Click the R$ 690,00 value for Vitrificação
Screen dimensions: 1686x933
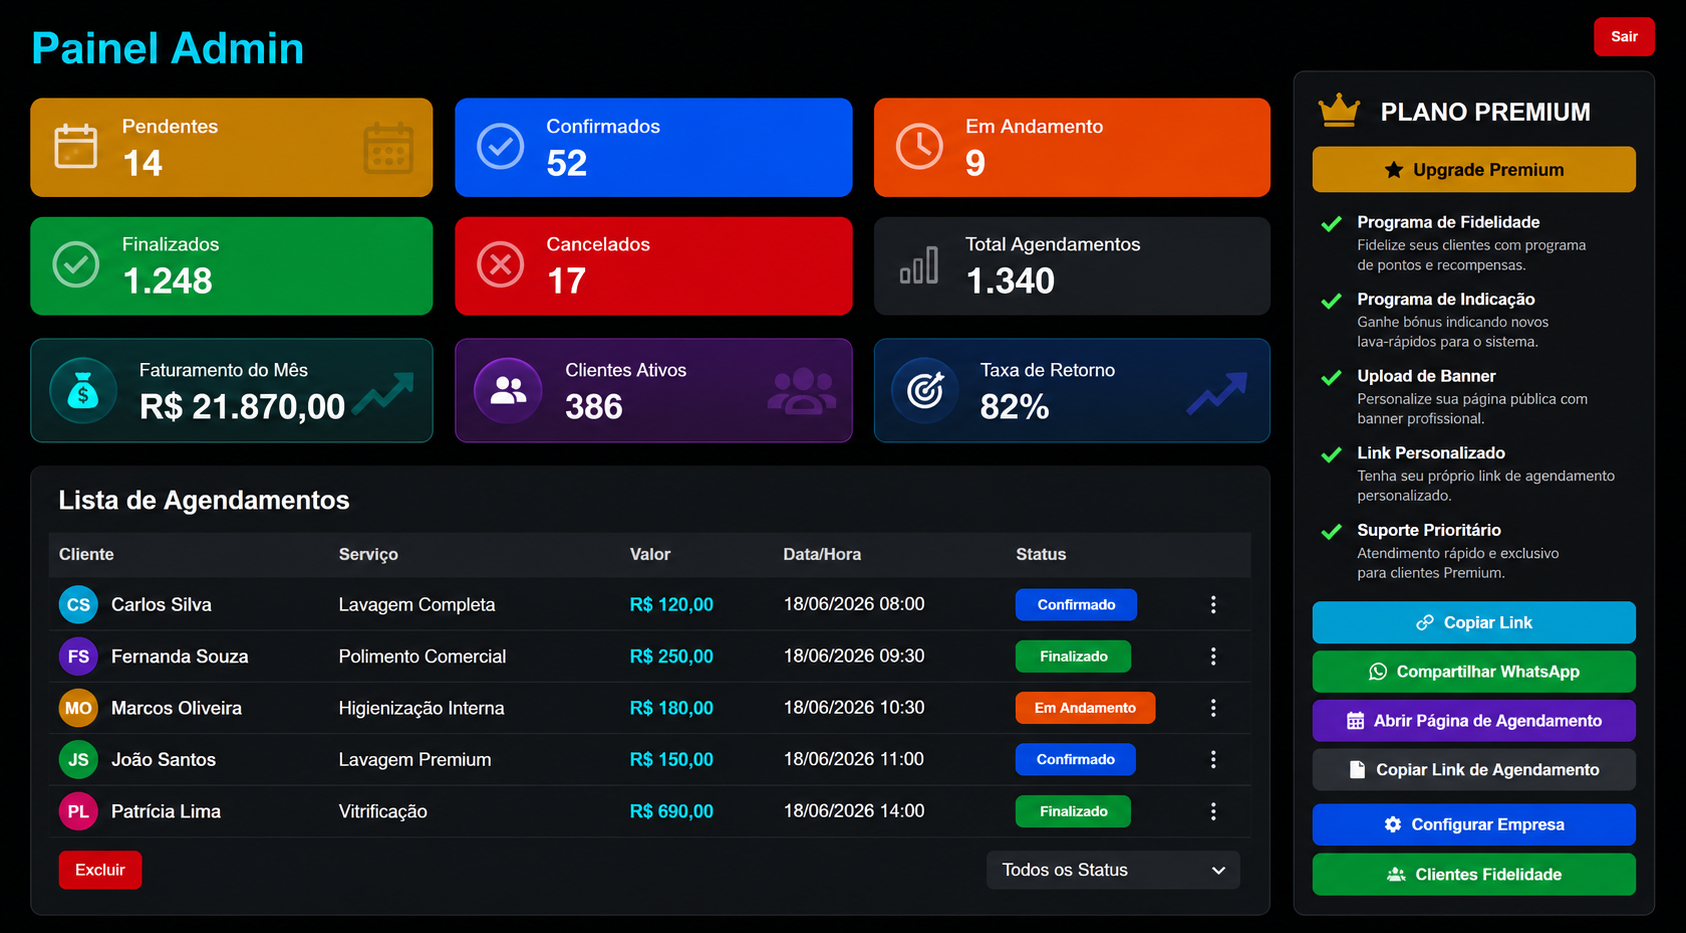(671, 811)
